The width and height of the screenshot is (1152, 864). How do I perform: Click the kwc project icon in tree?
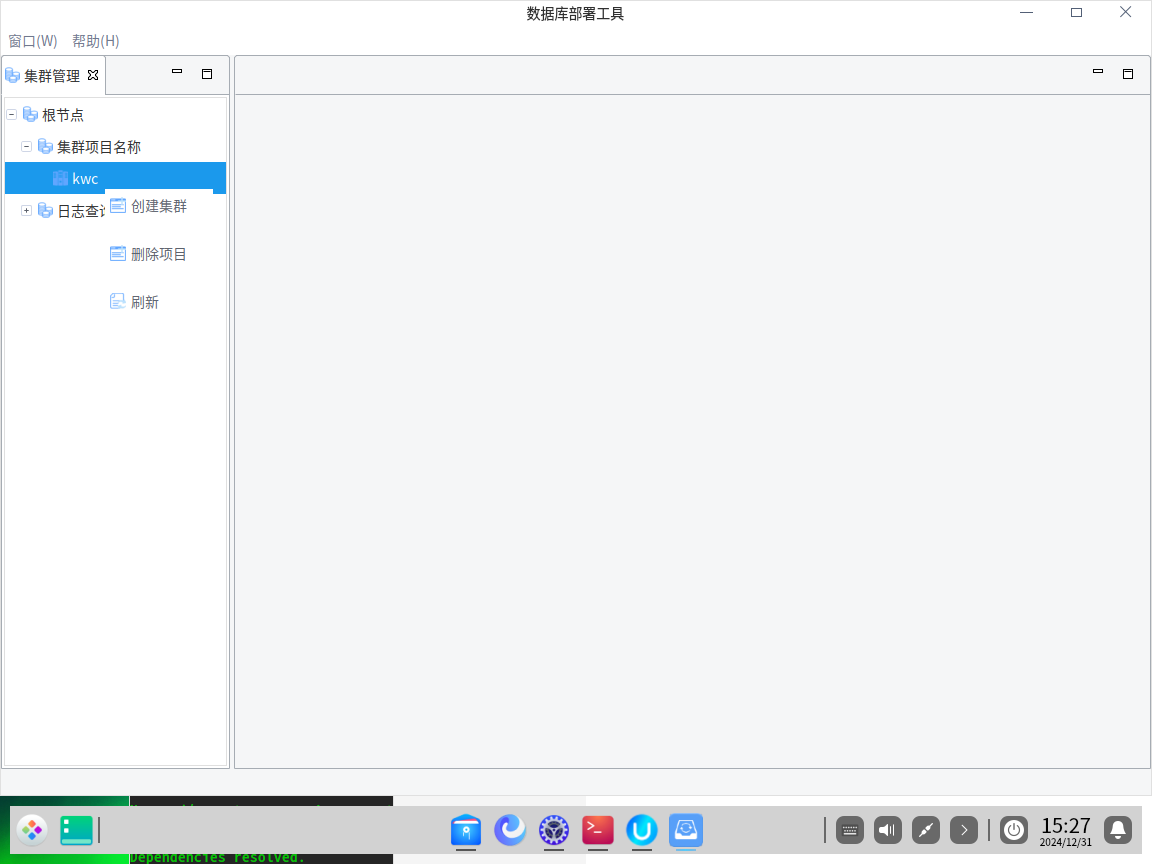pyautogui.click(x=61, y=179)
